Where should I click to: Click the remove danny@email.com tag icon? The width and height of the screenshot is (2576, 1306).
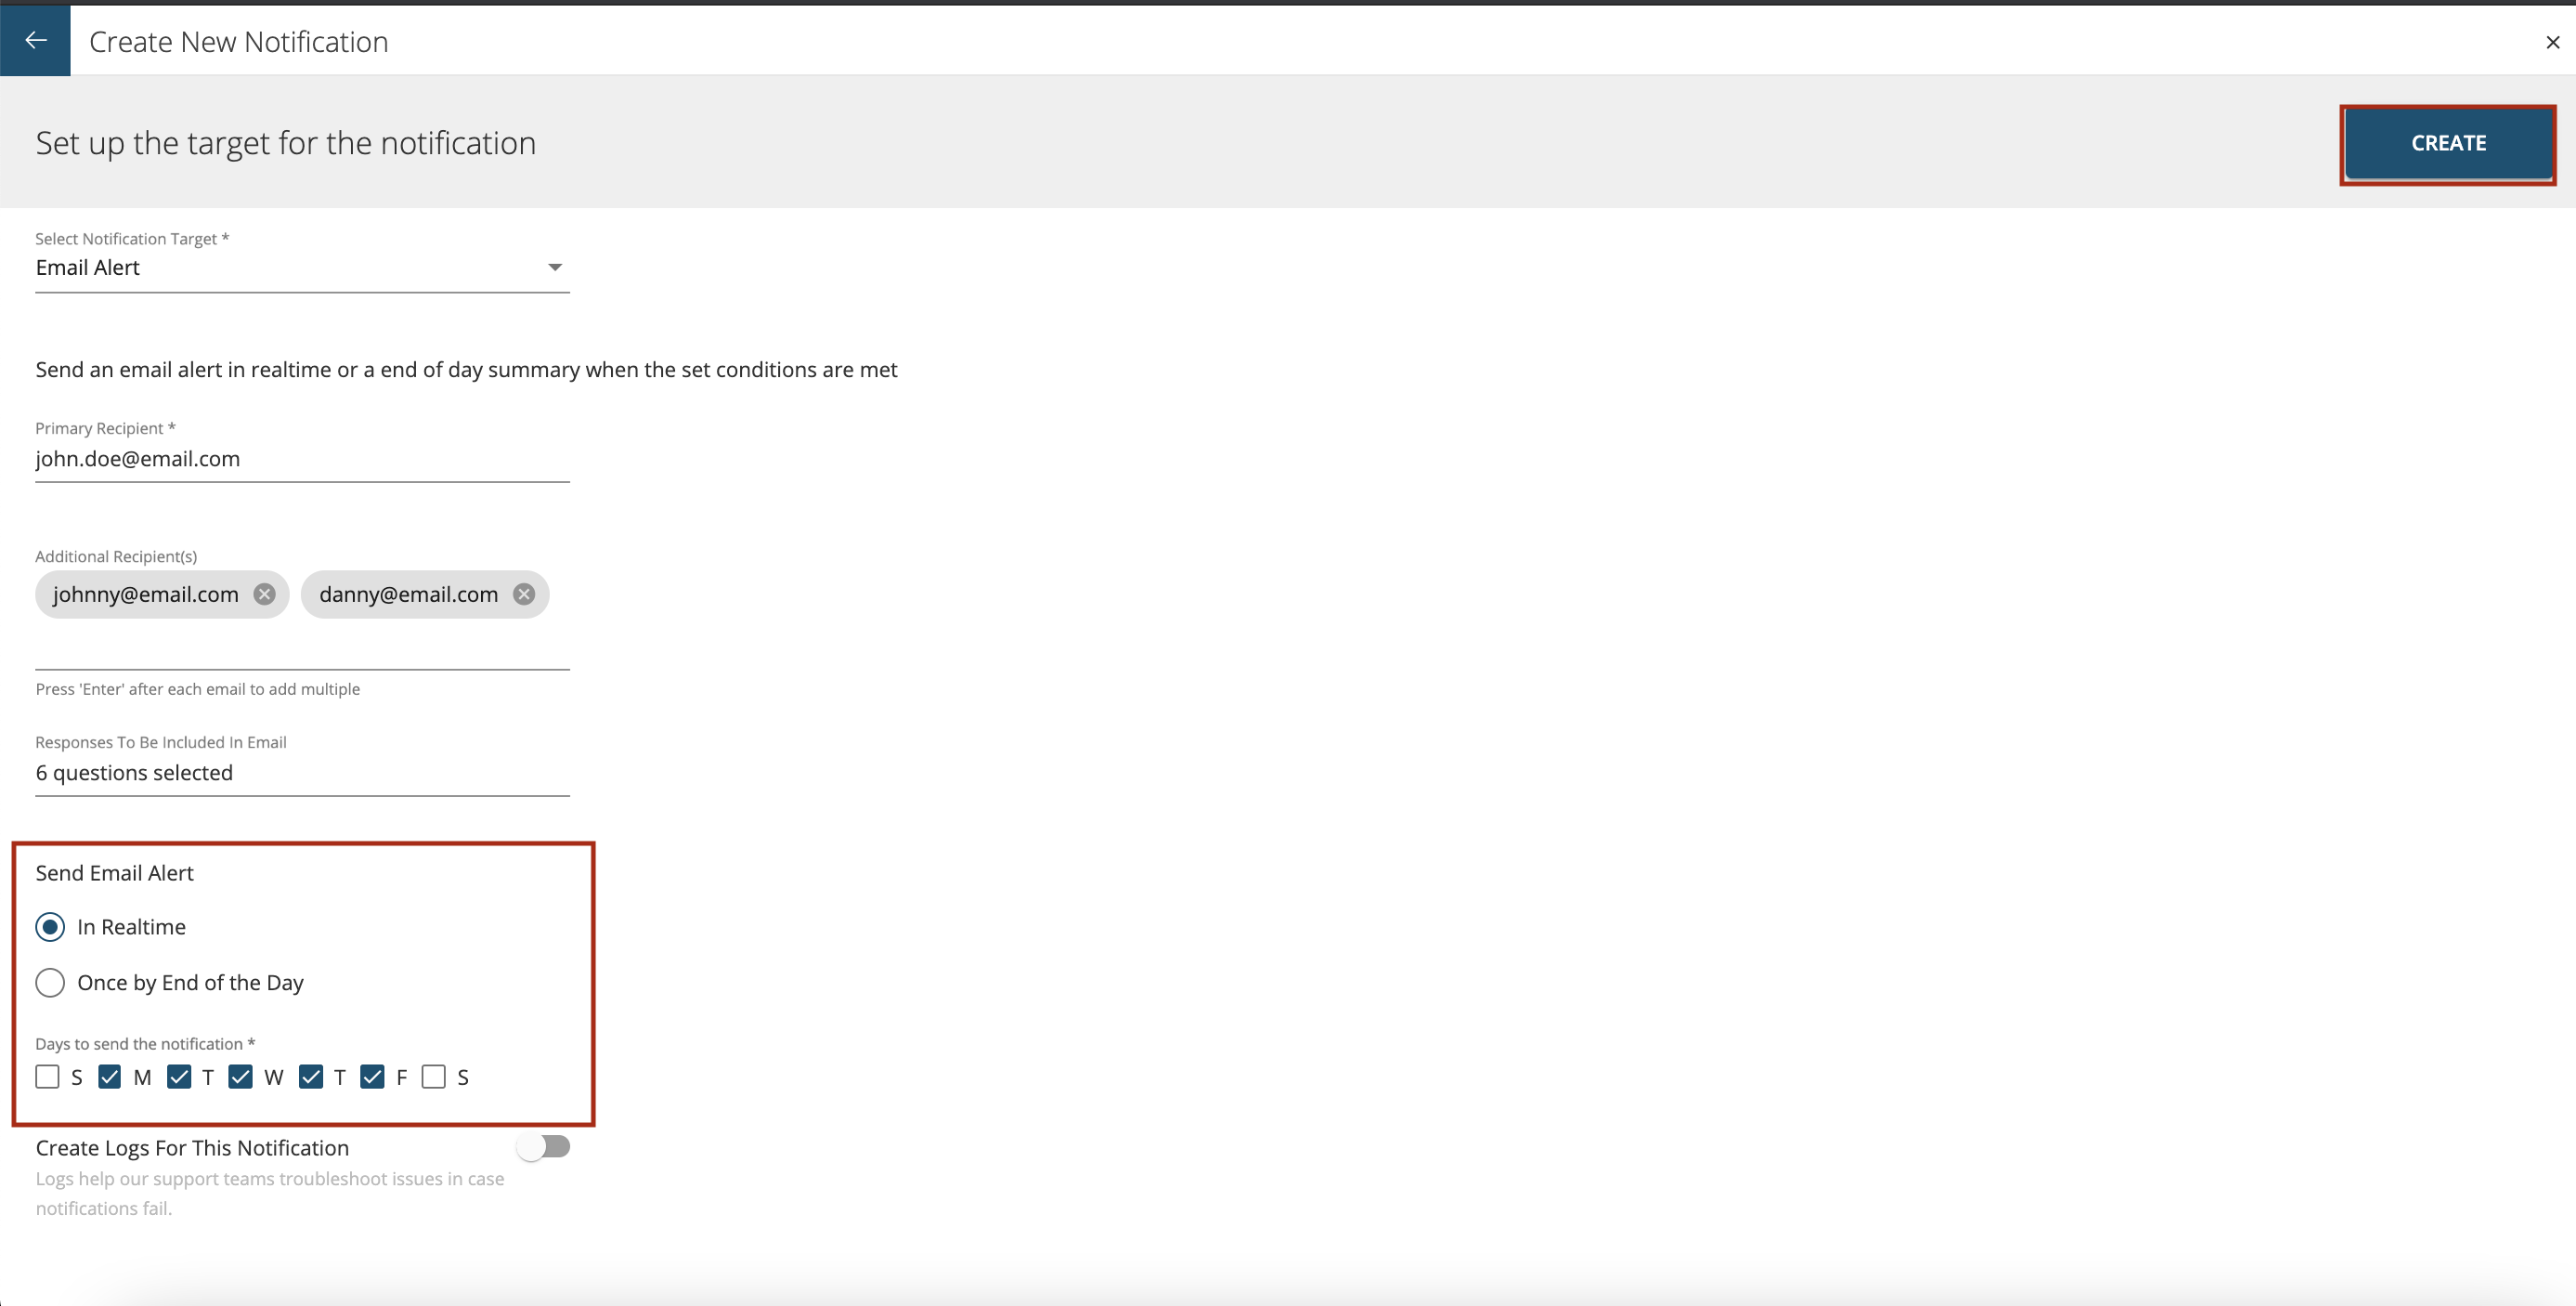(x=525, y=593)
